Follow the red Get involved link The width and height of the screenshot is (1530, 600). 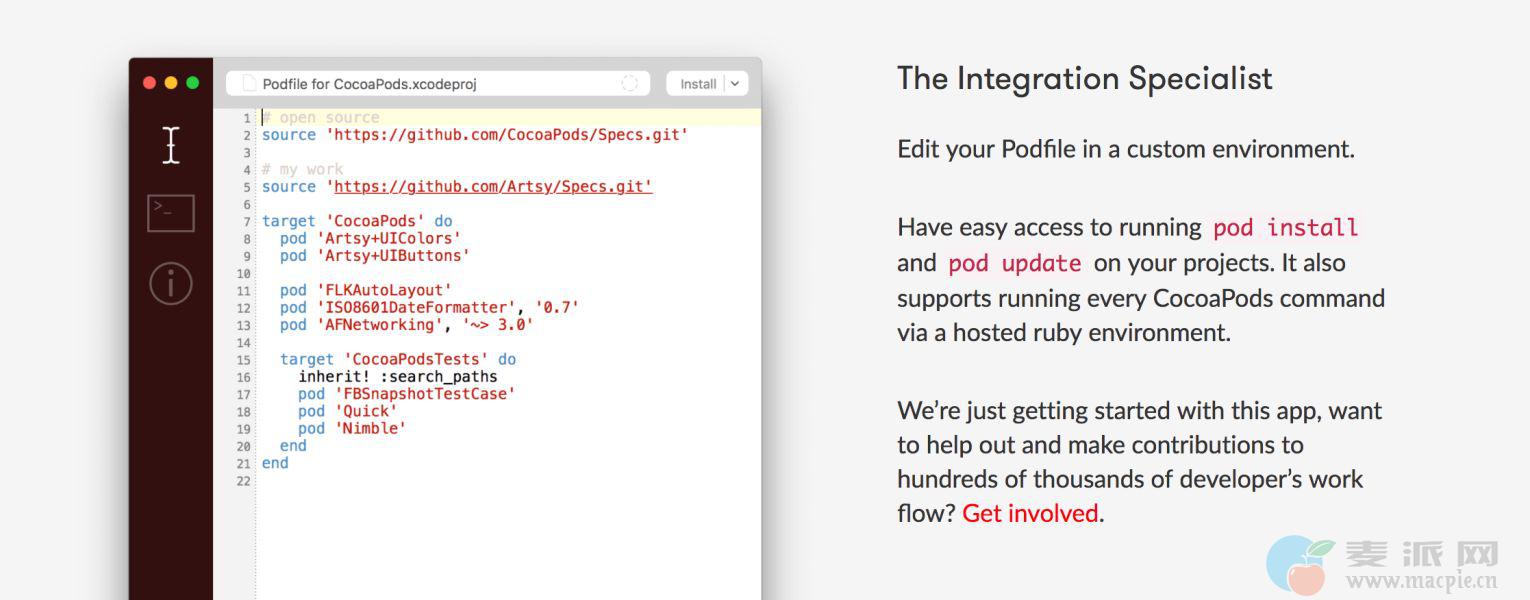(x=1030, y=513)
